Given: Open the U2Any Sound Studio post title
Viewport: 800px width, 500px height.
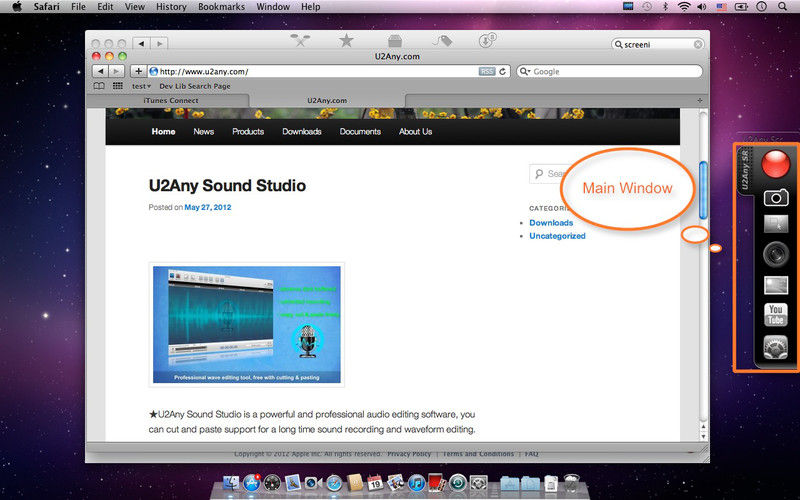Looking at the screenshot, I should [228, 186].
